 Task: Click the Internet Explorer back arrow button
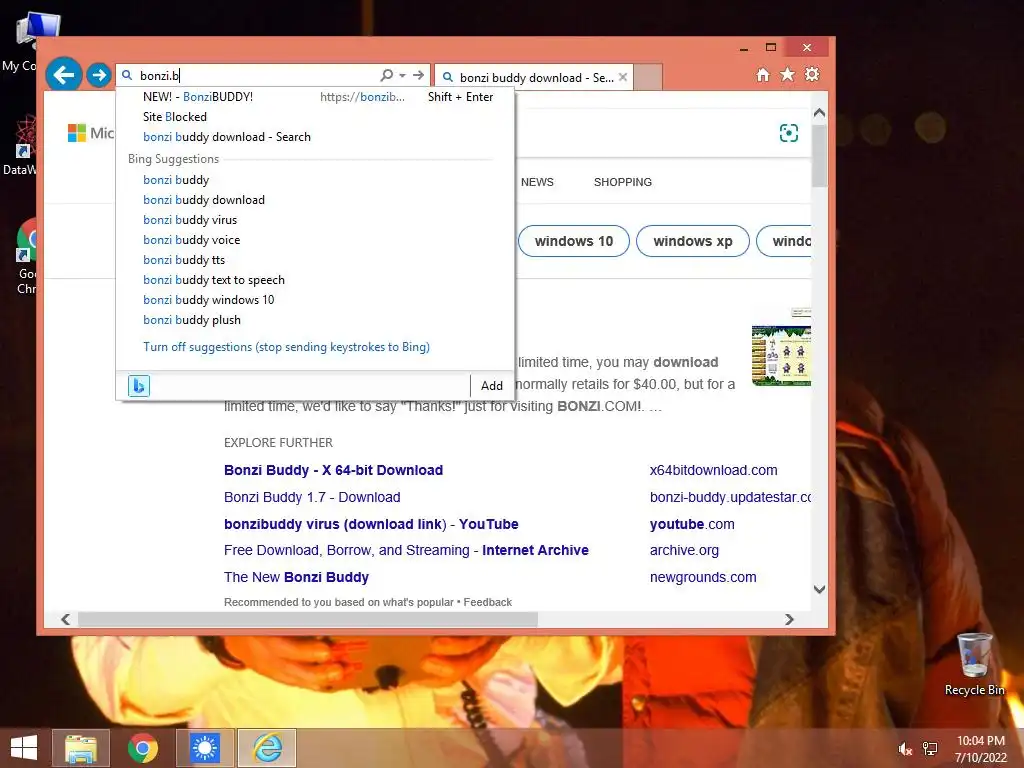click(x=63, y=75)
